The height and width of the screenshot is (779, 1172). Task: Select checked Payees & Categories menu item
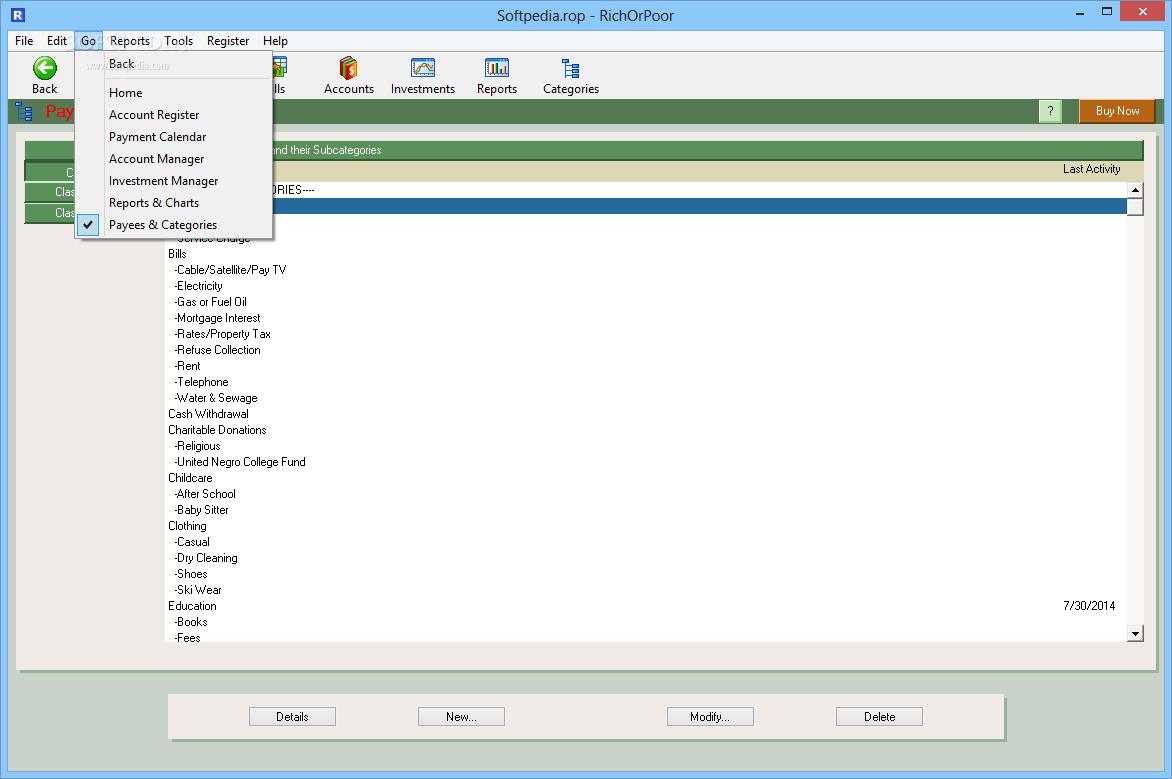coord(173,225)
